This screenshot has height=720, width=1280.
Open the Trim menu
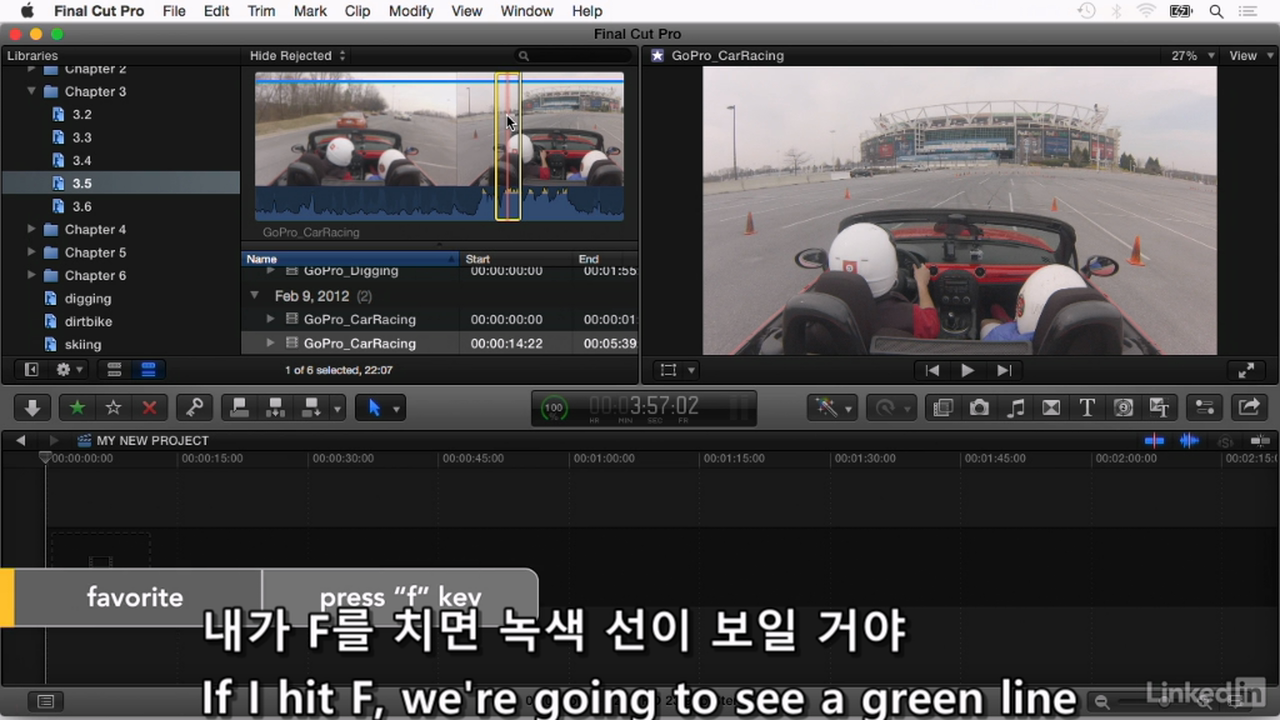[261, 11]
